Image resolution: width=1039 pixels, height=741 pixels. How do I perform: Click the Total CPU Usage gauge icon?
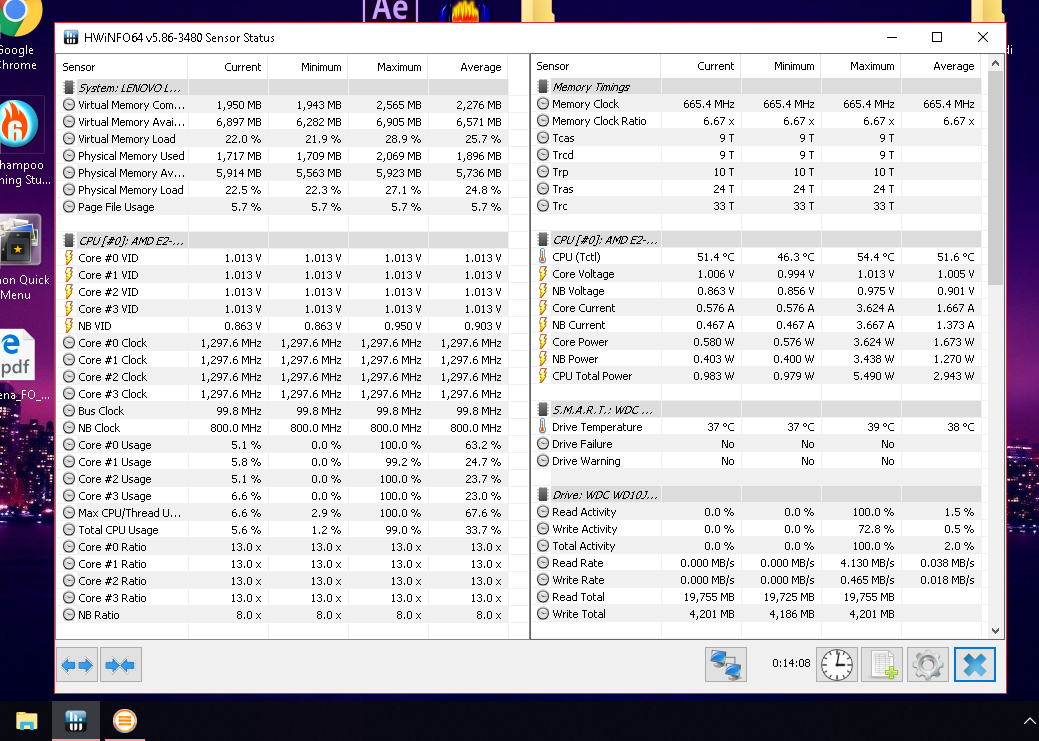pos(68,530)
